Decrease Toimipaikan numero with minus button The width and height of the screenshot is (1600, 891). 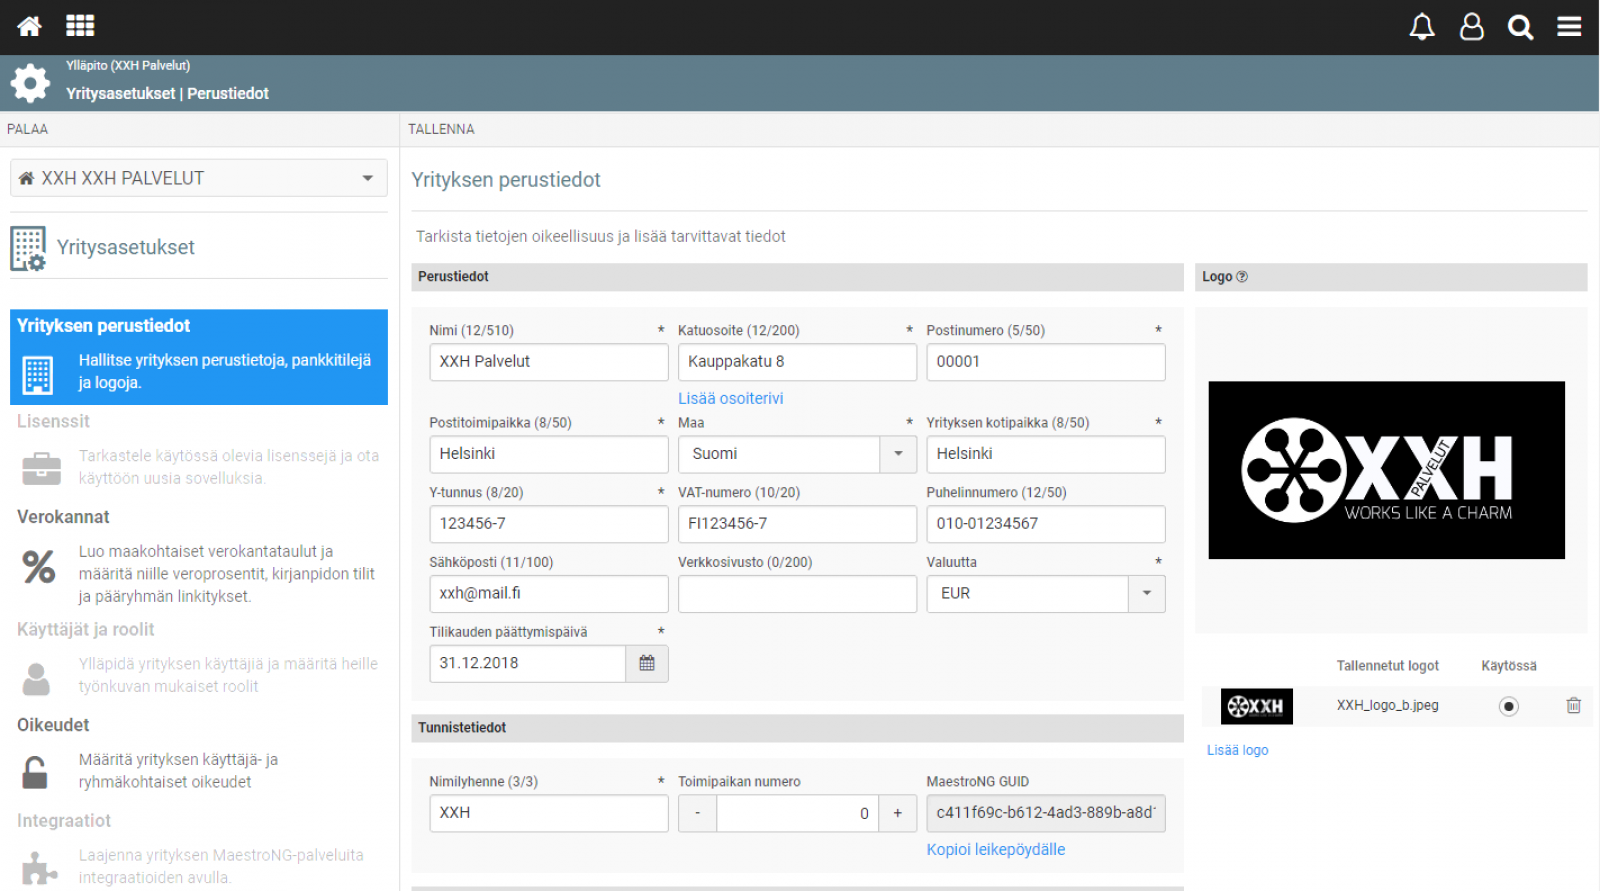click(x=697, y=813)
